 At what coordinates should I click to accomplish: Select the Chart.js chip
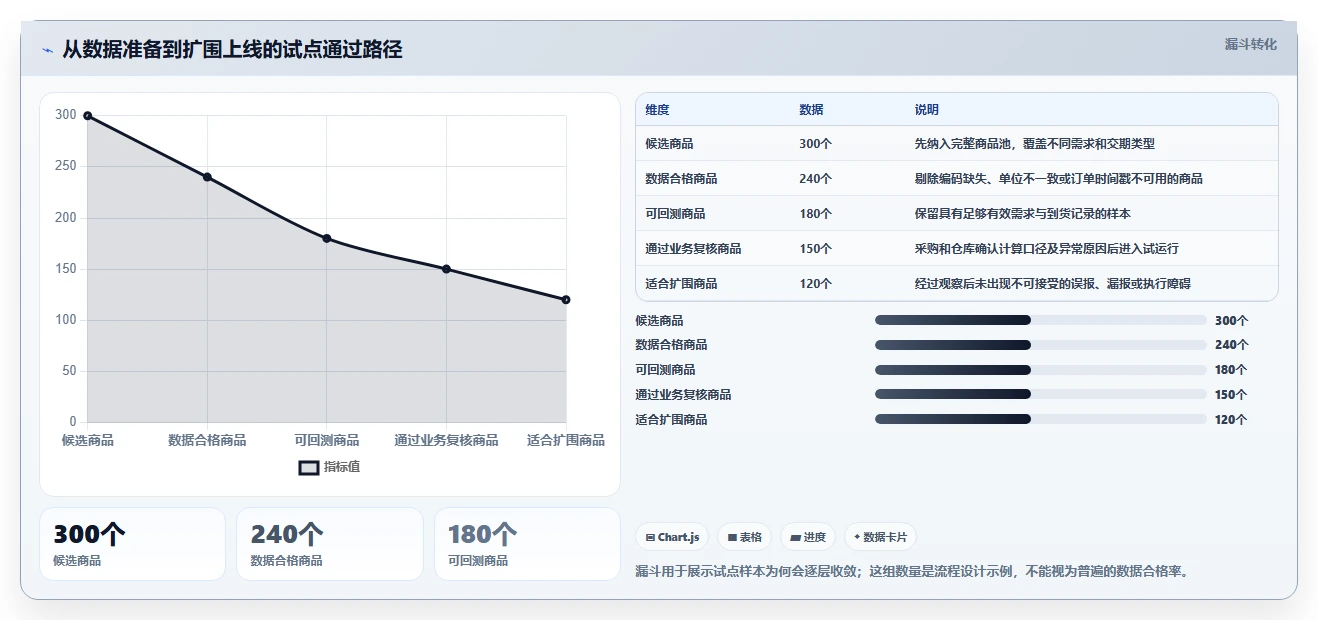672,537
